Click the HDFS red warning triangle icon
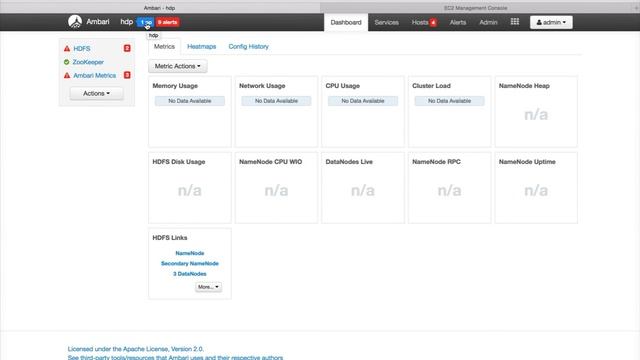This screenshot has height=360, width=640. pos(67,49)
